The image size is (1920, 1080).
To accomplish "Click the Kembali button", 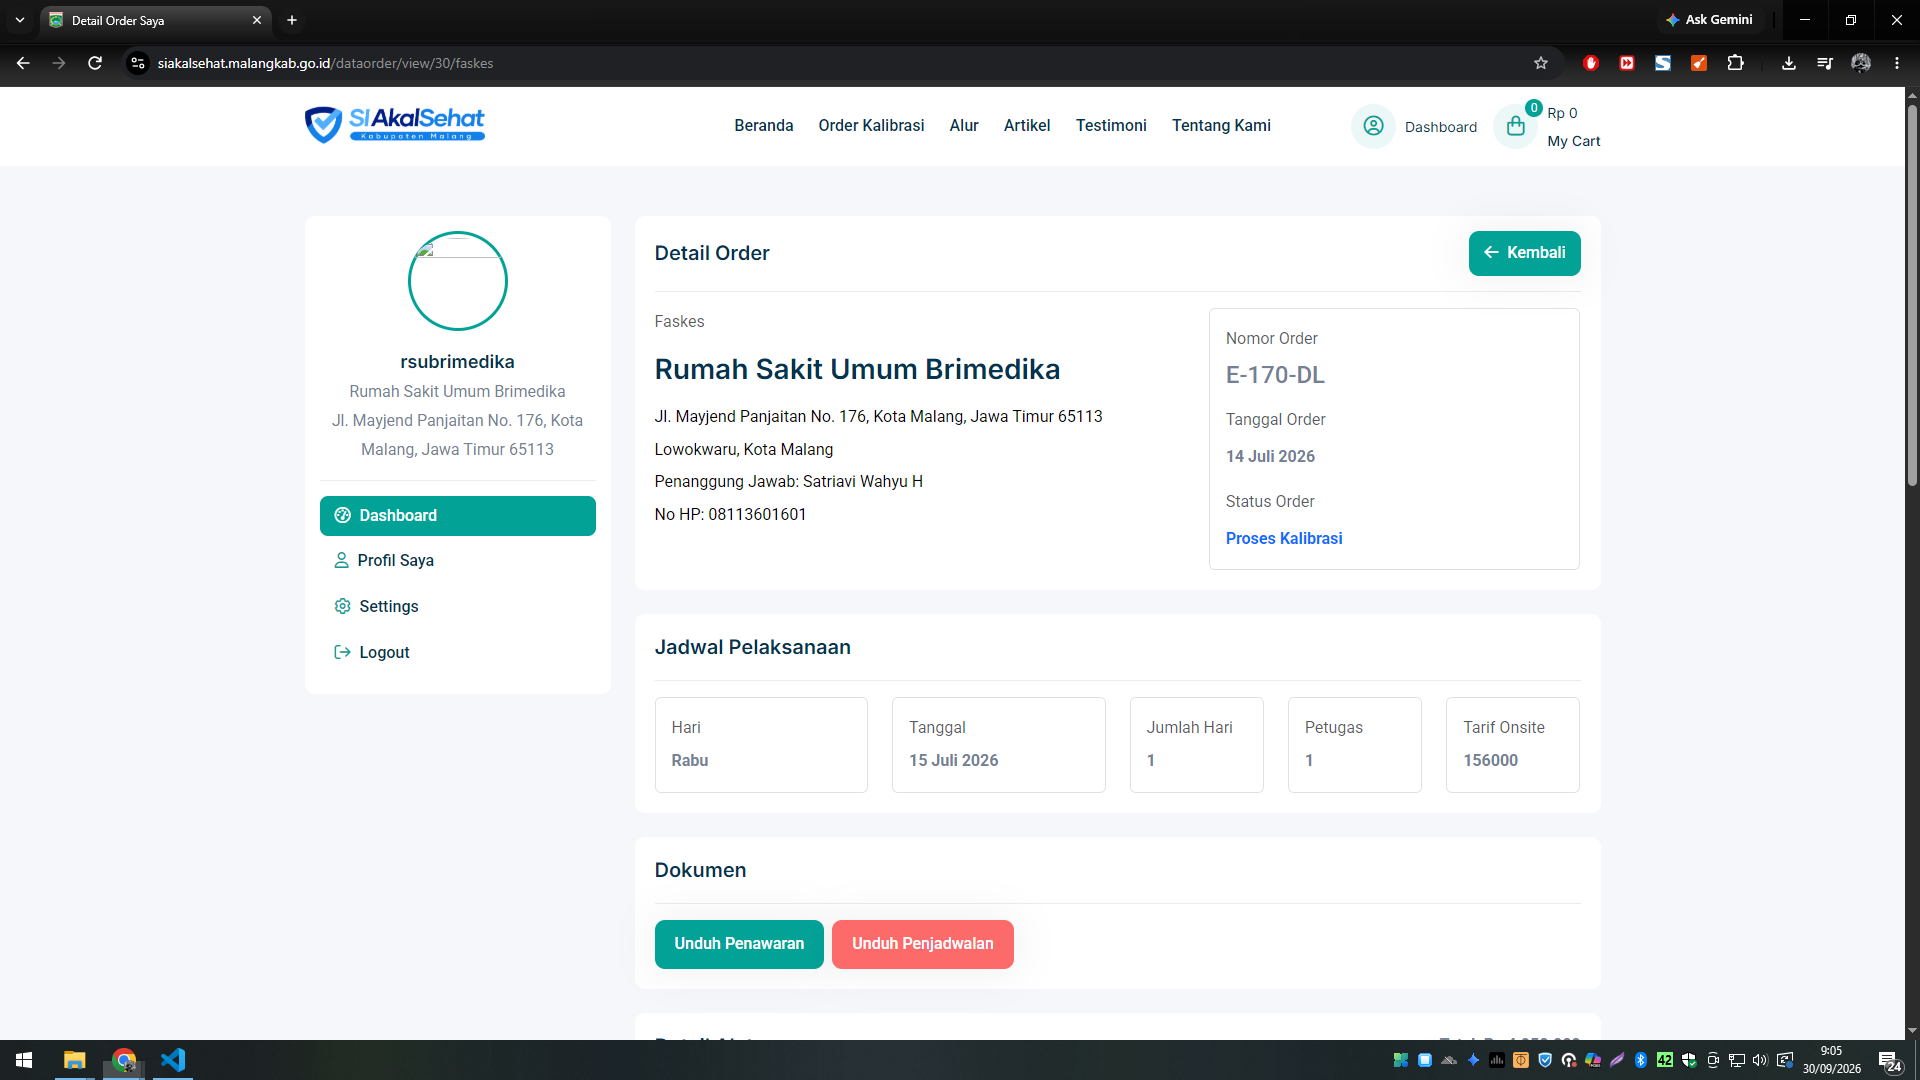I will tap(1524, 253).
